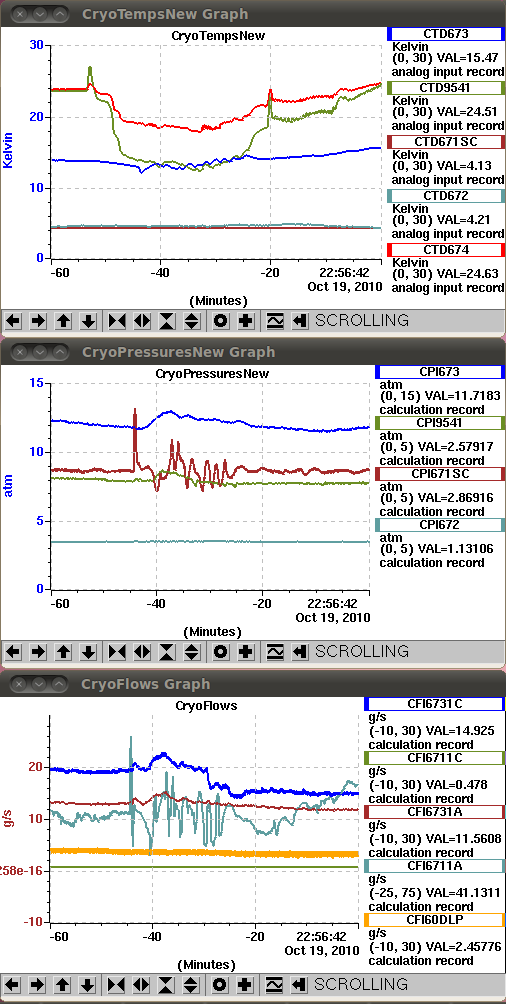Compress vertical axis in CryoFlows Graph toolbar
The height and width of the screenshot is (1004, 506).
[x=167, y=984]
